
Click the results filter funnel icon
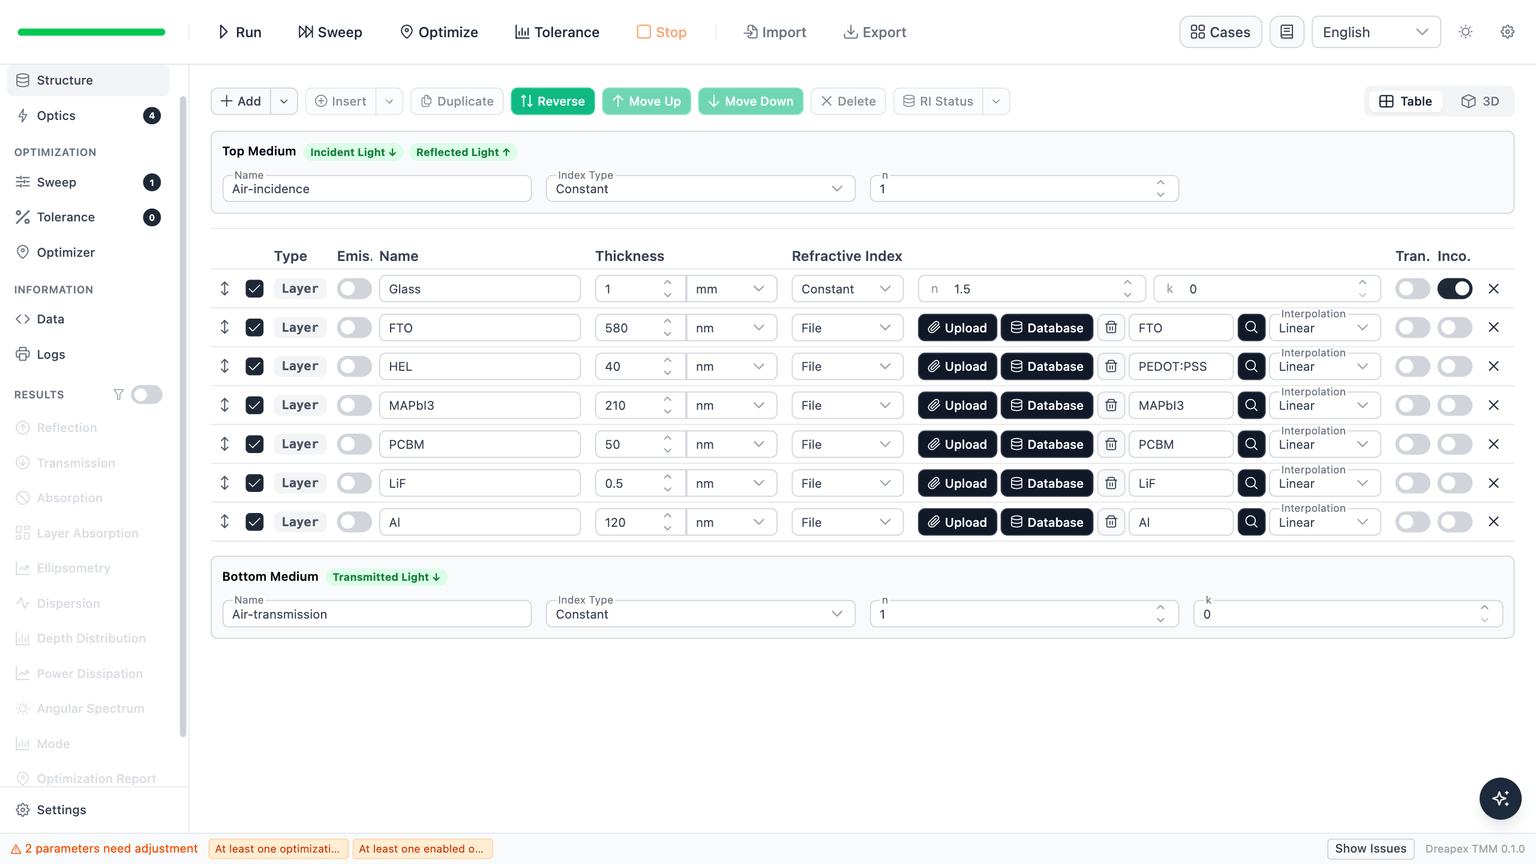tap(118, 395)
